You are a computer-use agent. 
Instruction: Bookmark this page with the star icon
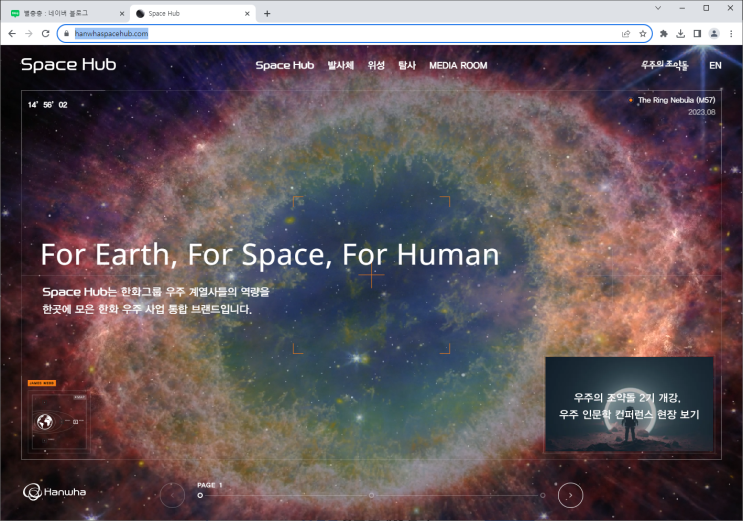tap(643, 34)
